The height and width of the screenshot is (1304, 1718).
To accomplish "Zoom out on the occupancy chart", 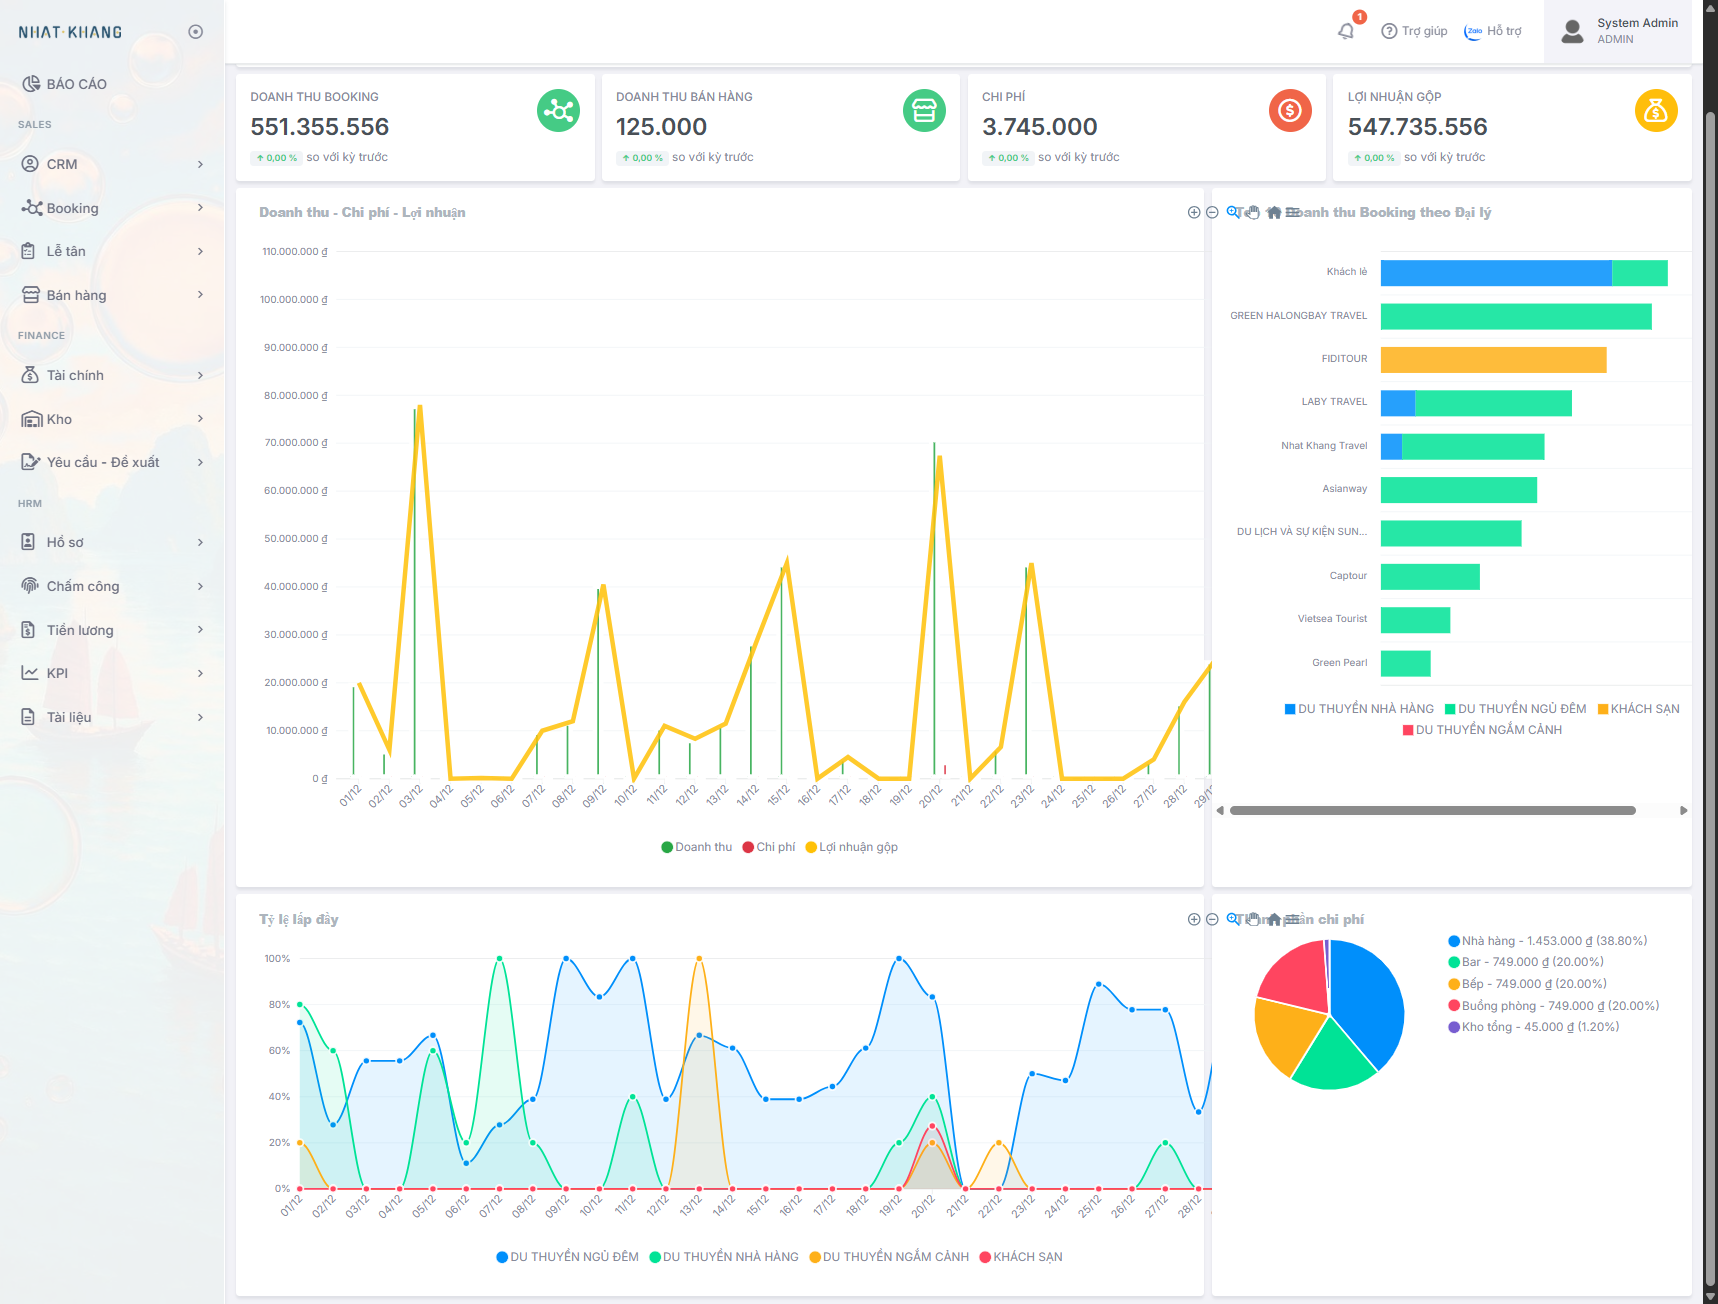I will click(x=1212, y=919).
